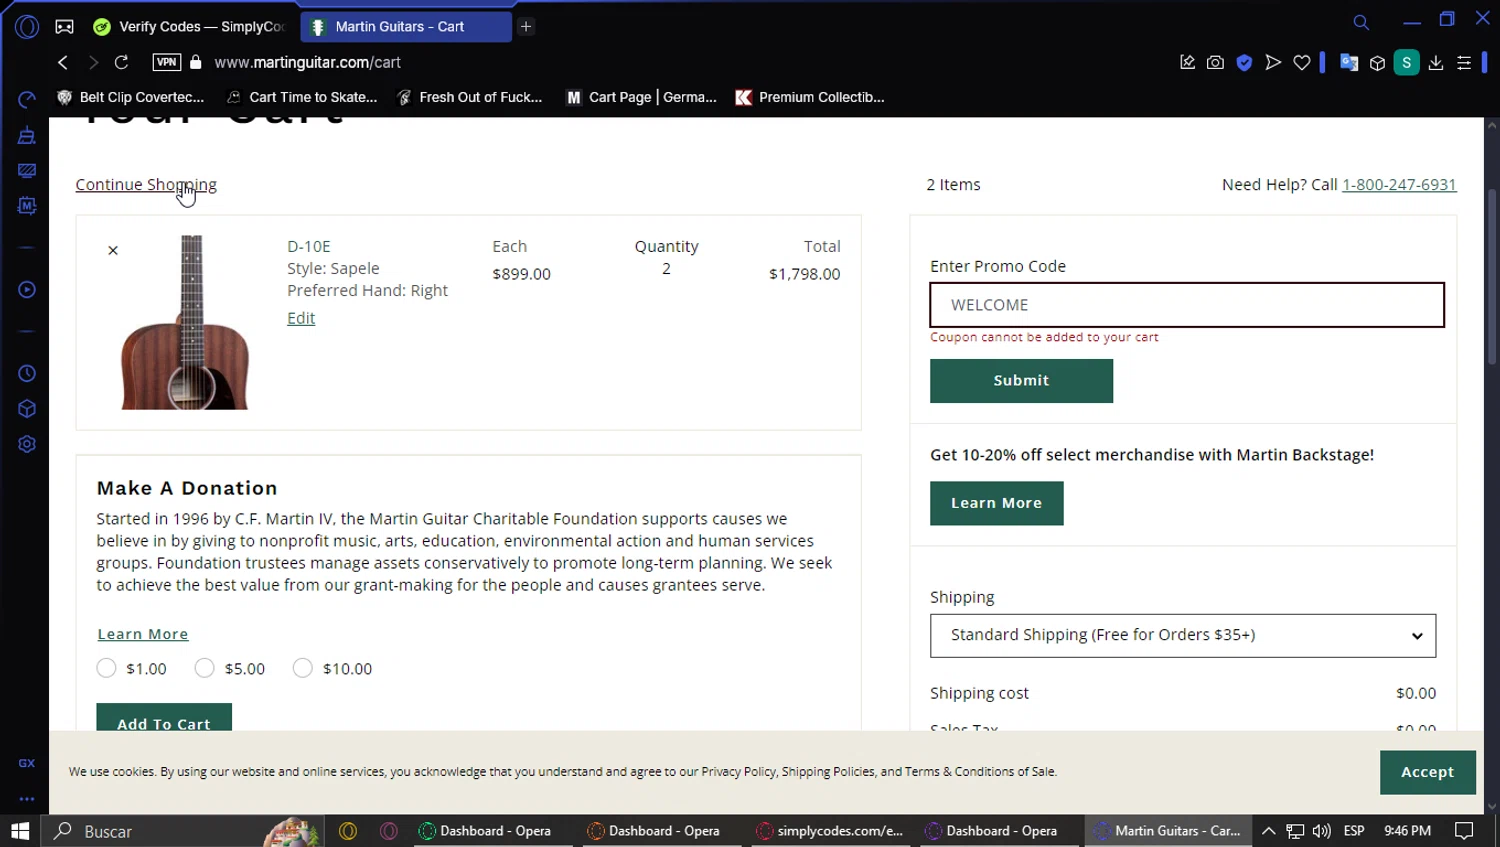Reload the Martin Guitars cart page
This screenshot has height=847, width=1500.
(x=122, y=62)
